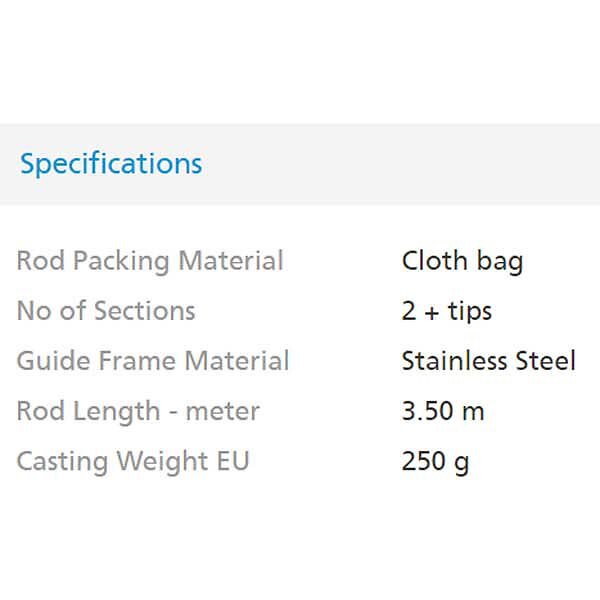Screen dimensions: 600x600
Task: Click the '2 + tips' value
Action: pyautogui.click(x=447, y=311)
